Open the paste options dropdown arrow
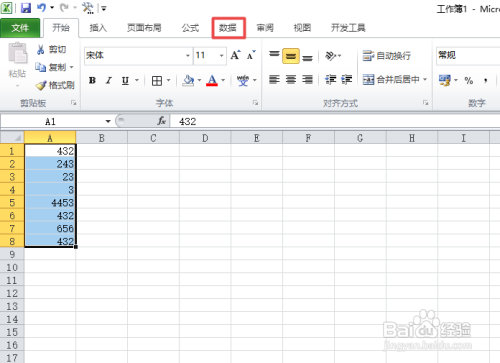The image size is (500, 363). coord(17,86)
